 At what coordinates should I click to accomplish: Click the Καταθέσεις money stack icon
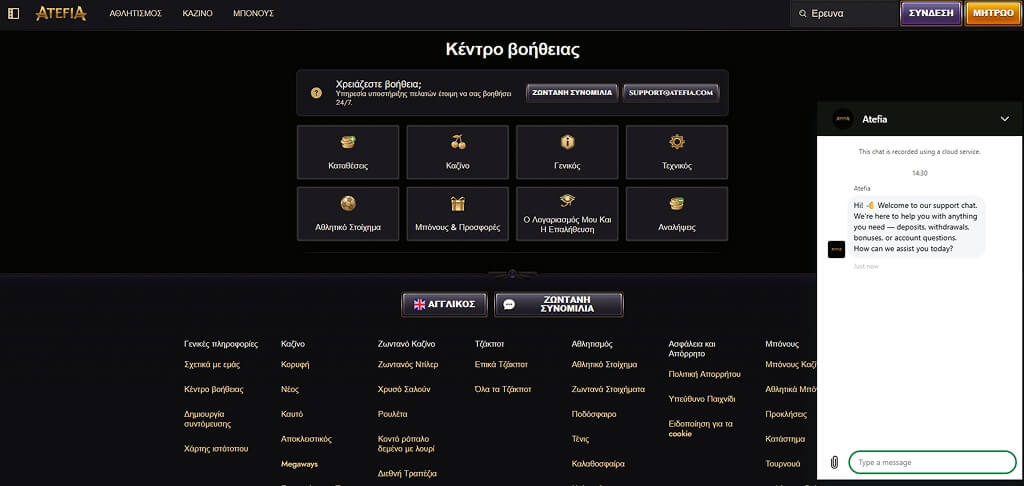(348, 142)
